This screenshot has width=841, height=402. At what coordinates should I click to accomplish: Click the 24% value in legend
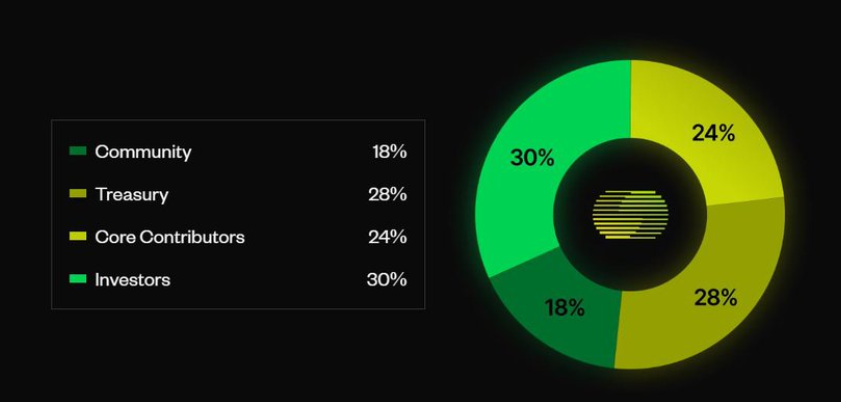pos(387,237)
